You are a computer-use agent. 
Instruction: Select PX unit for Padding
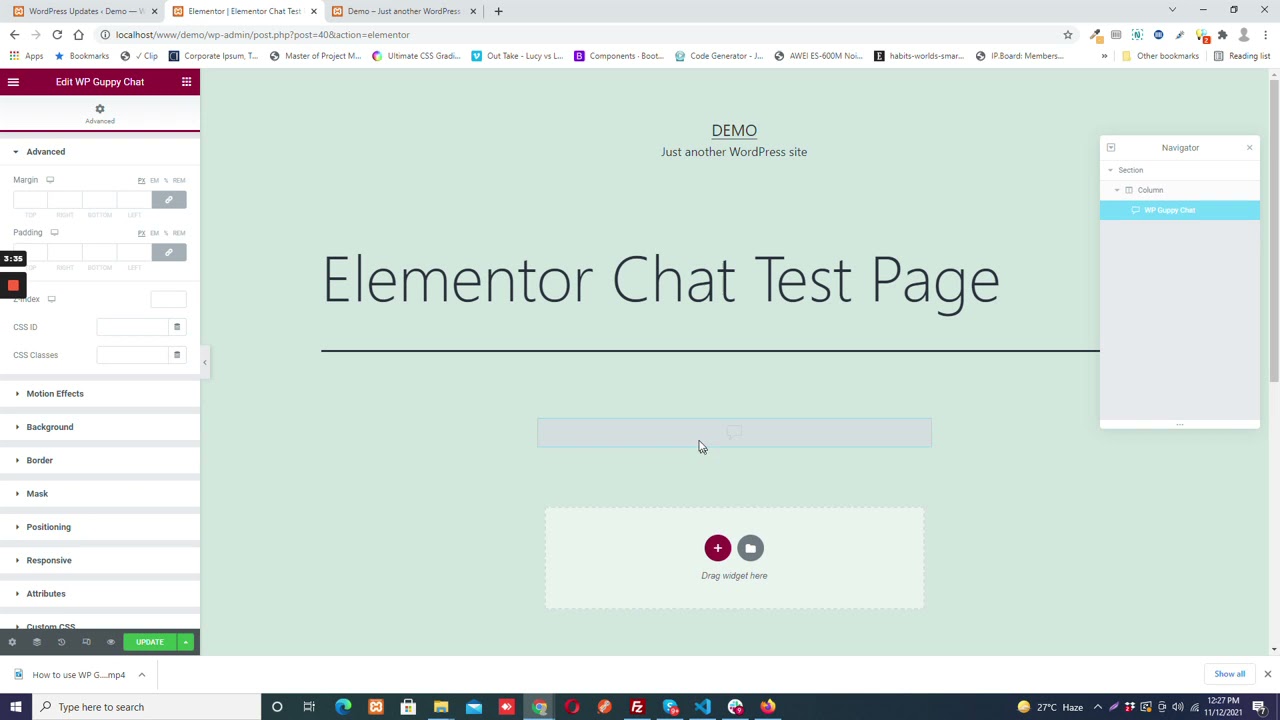point(141,233)
